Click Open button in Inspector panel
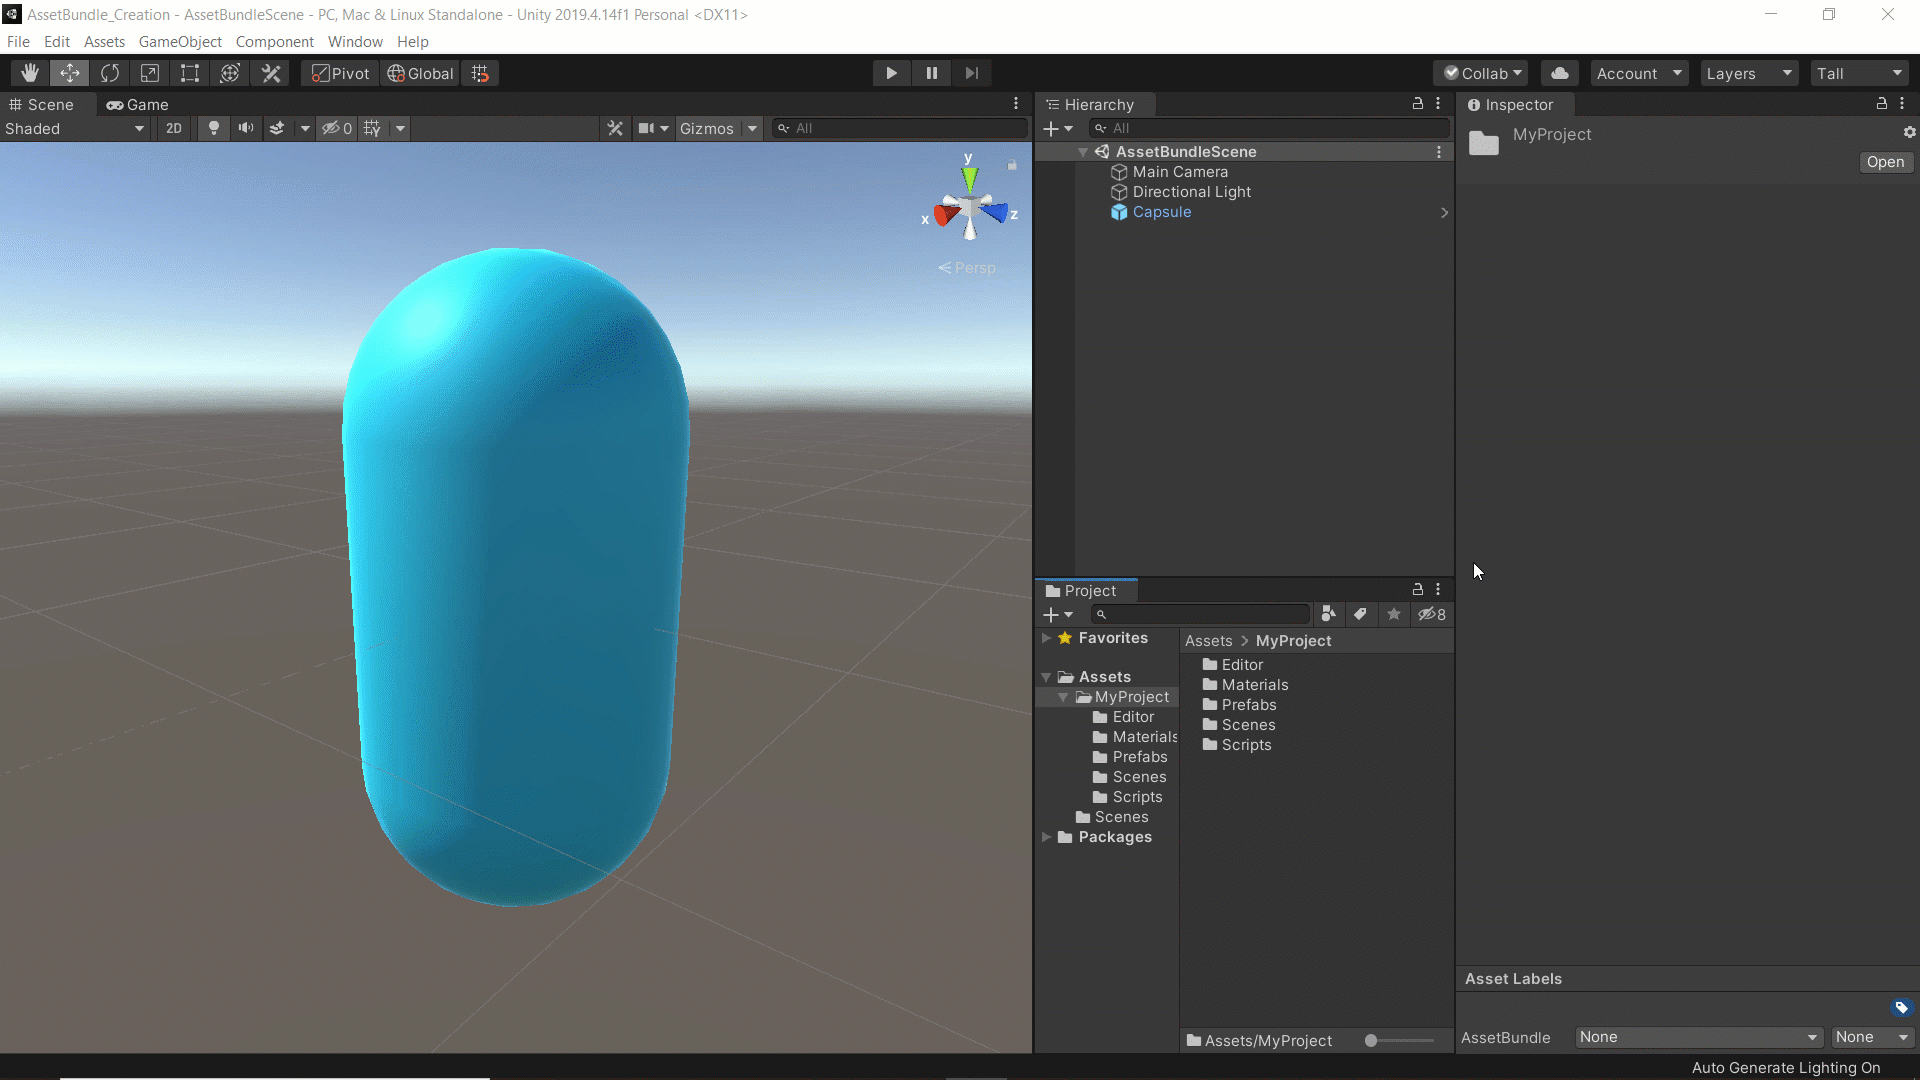 click(x=1886, y=161)
